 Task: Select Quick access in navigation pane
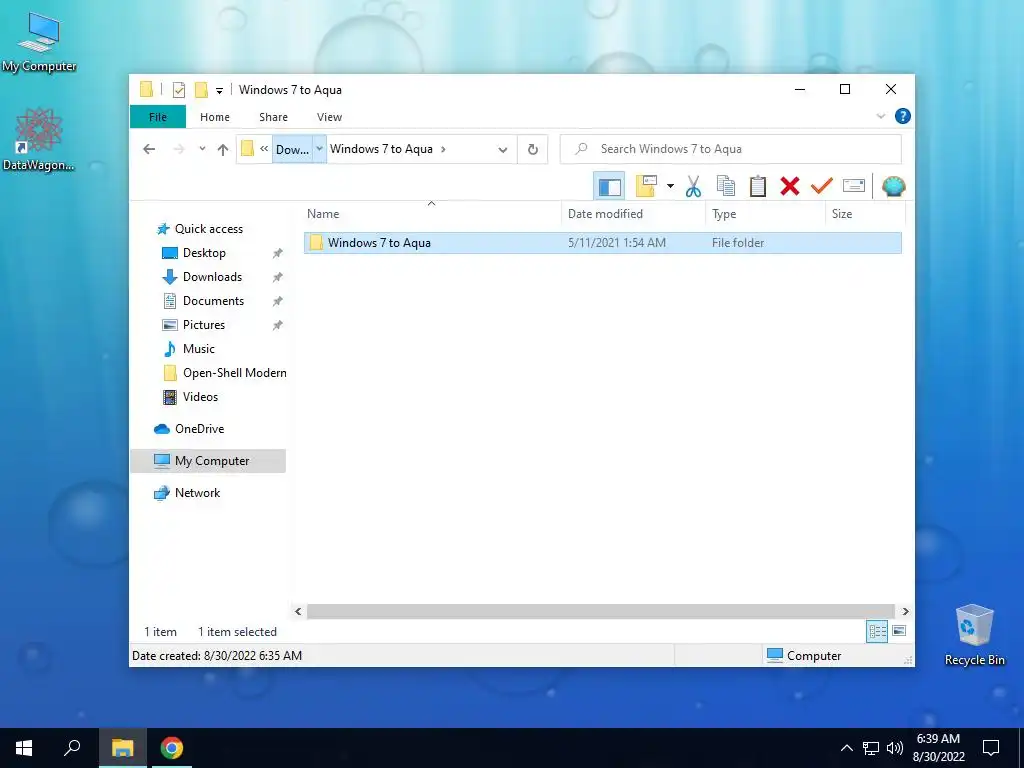tap(208, 229)
